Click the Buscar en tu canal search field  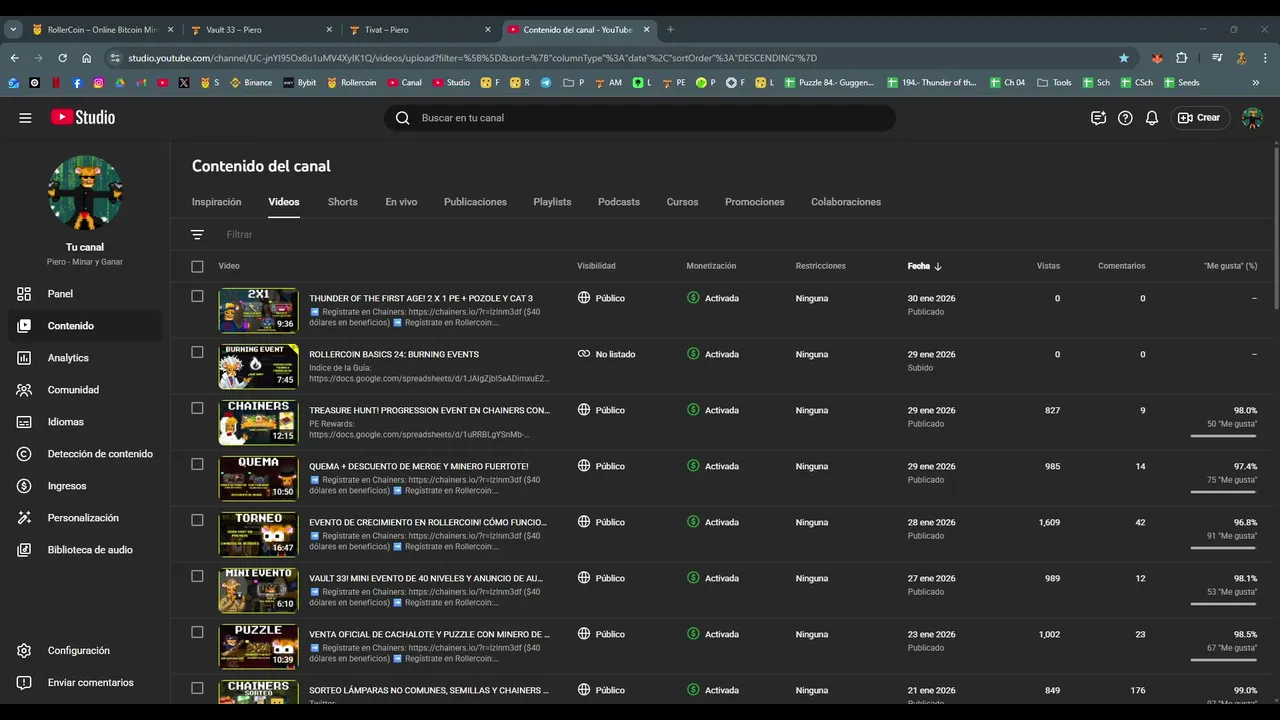tap(640, 118)
